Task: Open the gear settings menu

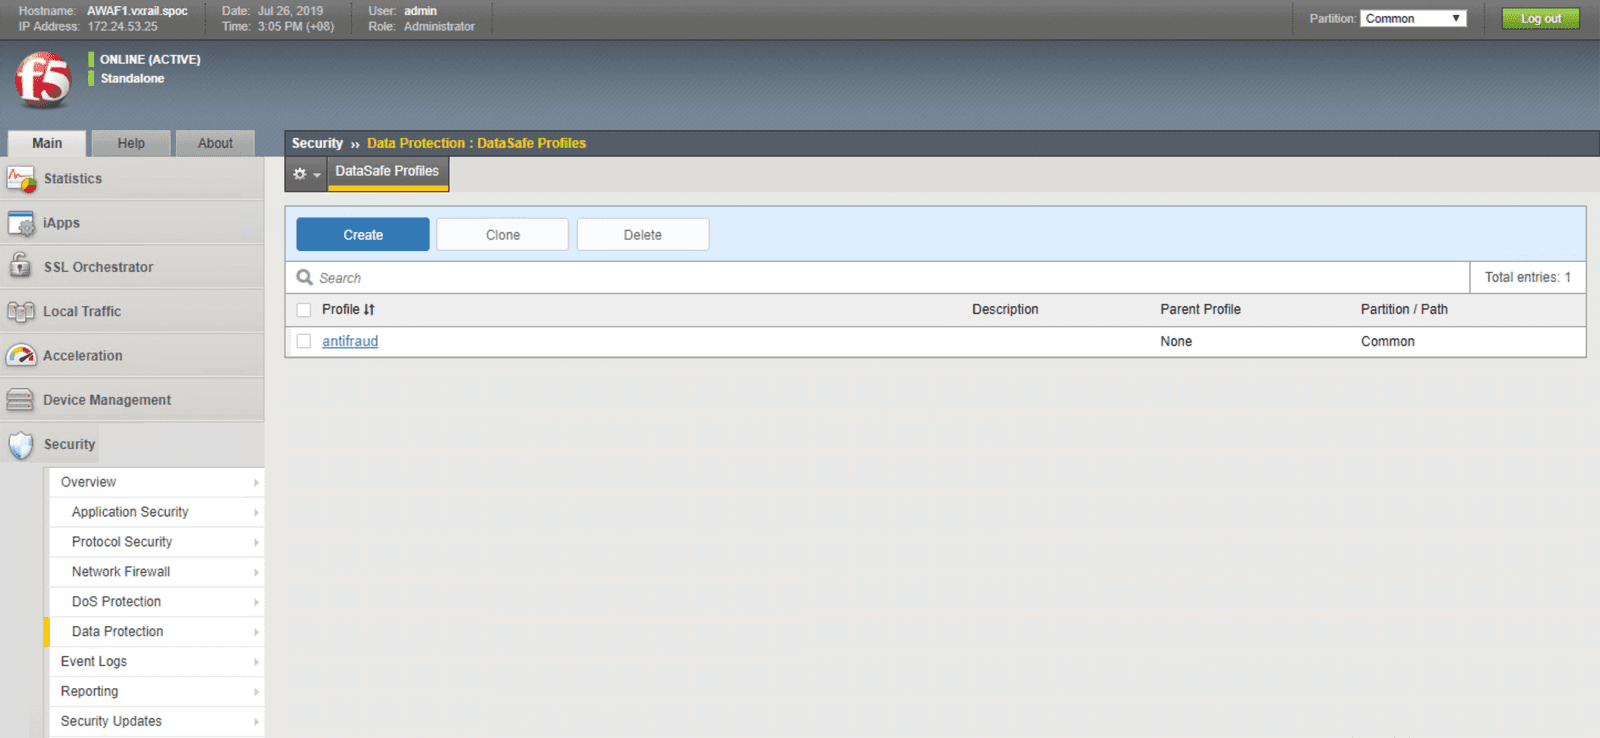Action: 305,174
